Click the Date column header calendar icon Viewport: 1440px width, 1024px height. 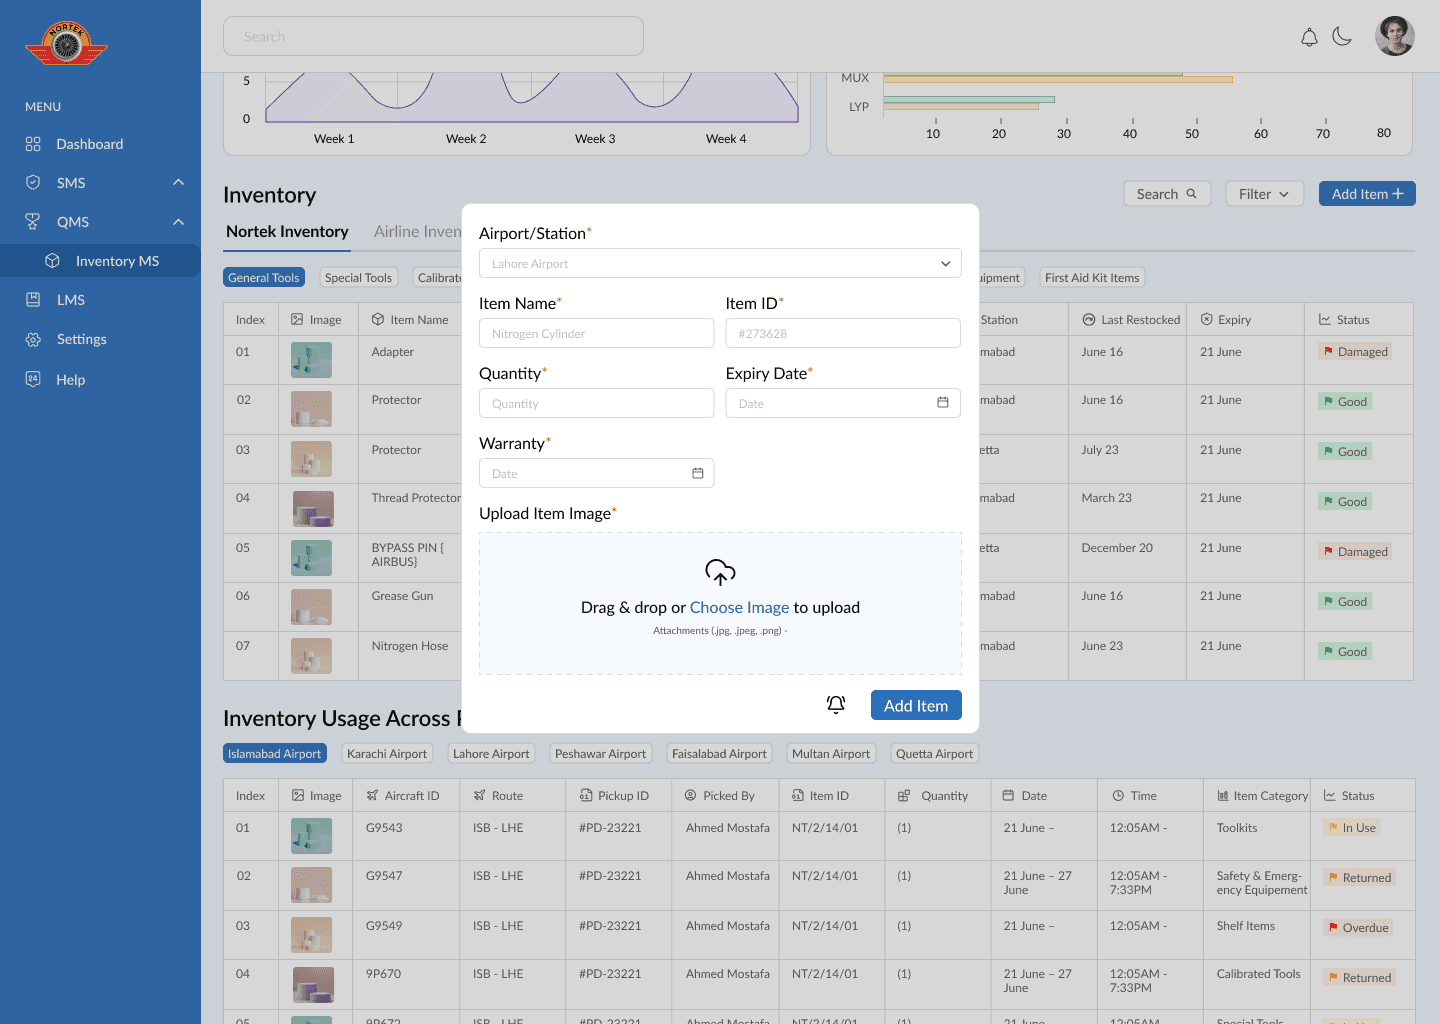(x=1009, y=795)
